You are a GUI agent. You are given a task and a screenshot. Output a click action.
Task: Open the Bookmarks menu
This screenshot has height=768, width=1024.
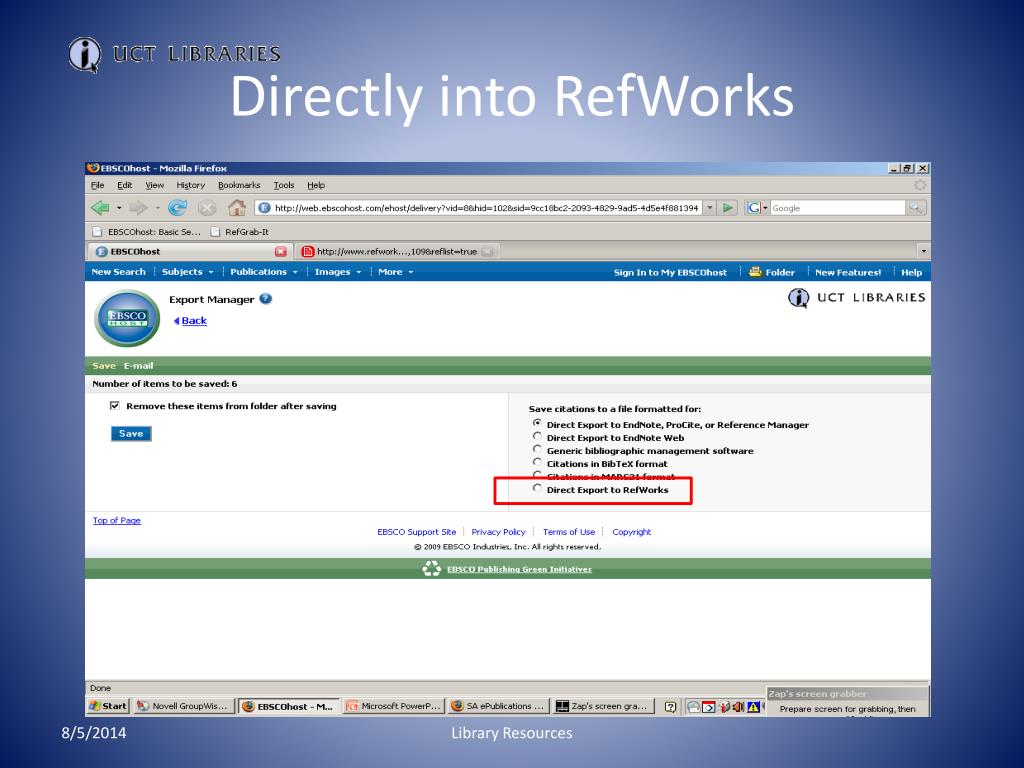point(239,185)
